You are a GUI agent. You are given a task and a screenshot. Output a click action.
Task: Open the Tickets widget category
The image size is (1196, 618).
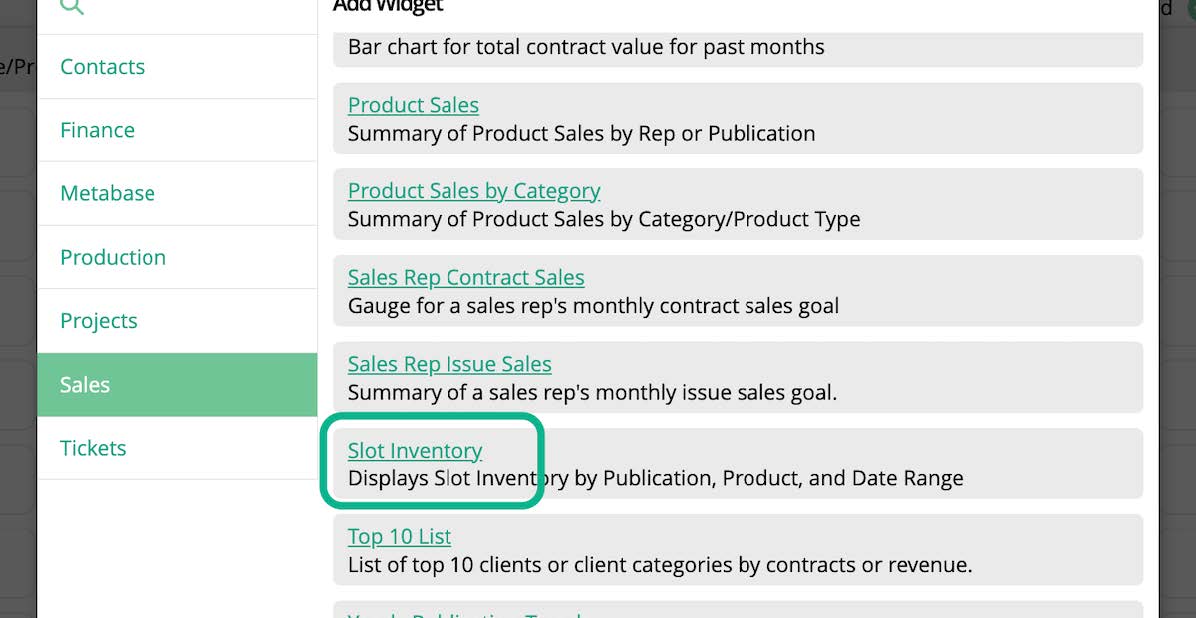coord(93,448)
